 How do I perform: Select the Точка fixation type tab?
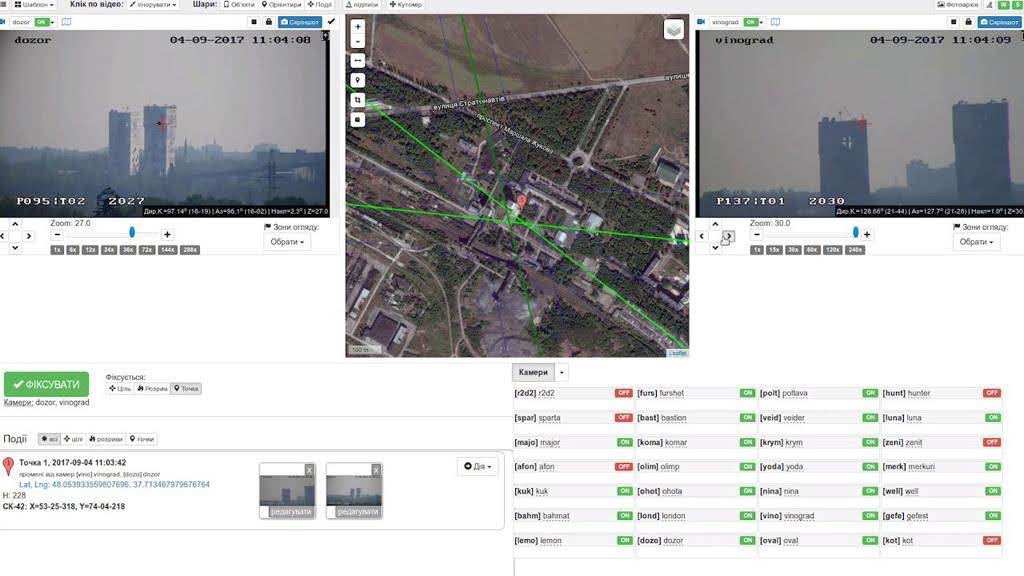click(x=185, y=389)
